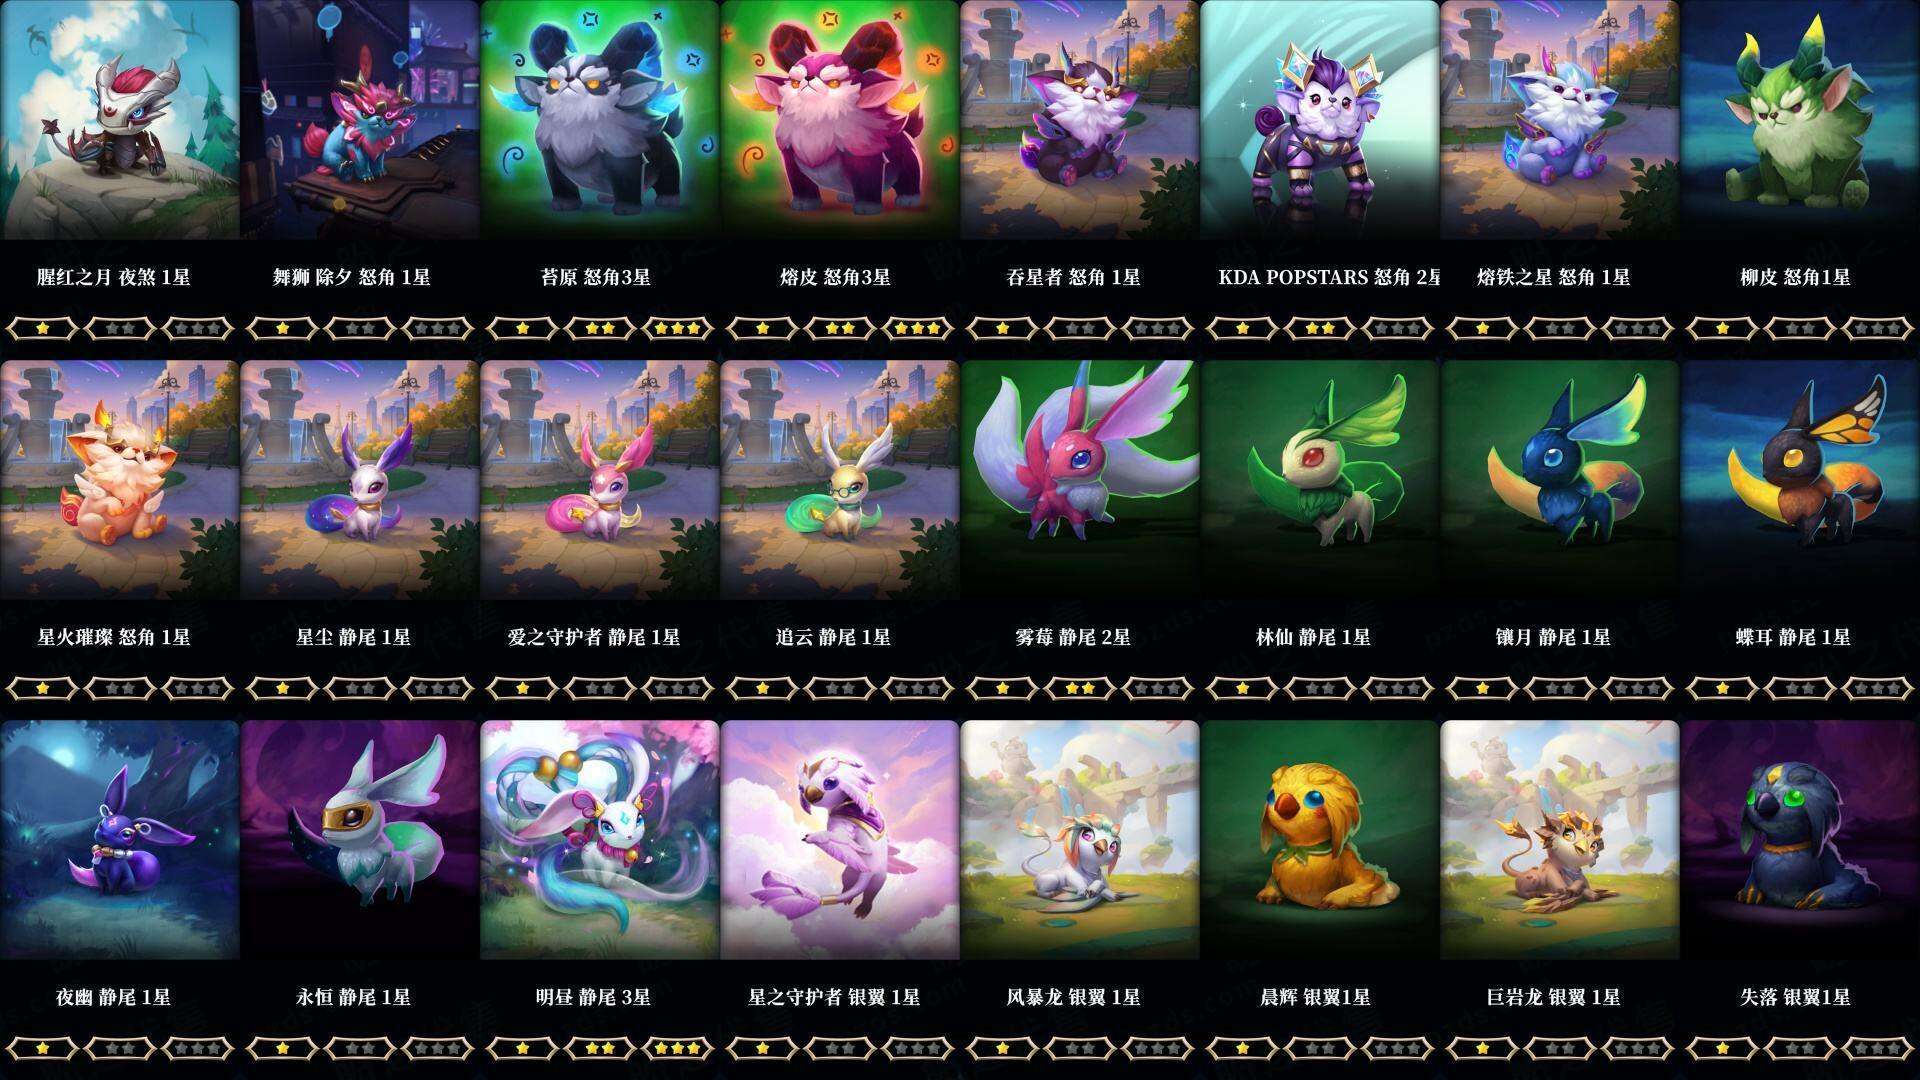Select the 柳皮 怒角 portrait
Viewport: 1920px width, 1080px height.
[x=1800, y=120]
